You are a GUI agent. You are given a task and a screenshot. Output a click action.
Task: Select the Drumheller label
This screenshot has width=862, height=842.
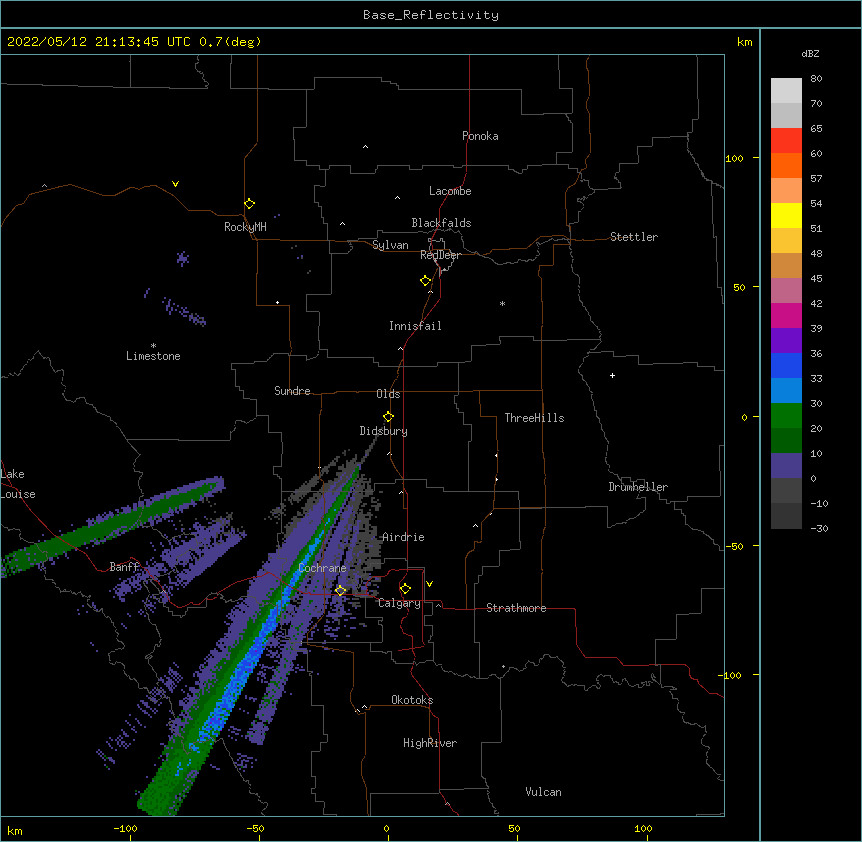pyautogui.click(x=638, y=487)
